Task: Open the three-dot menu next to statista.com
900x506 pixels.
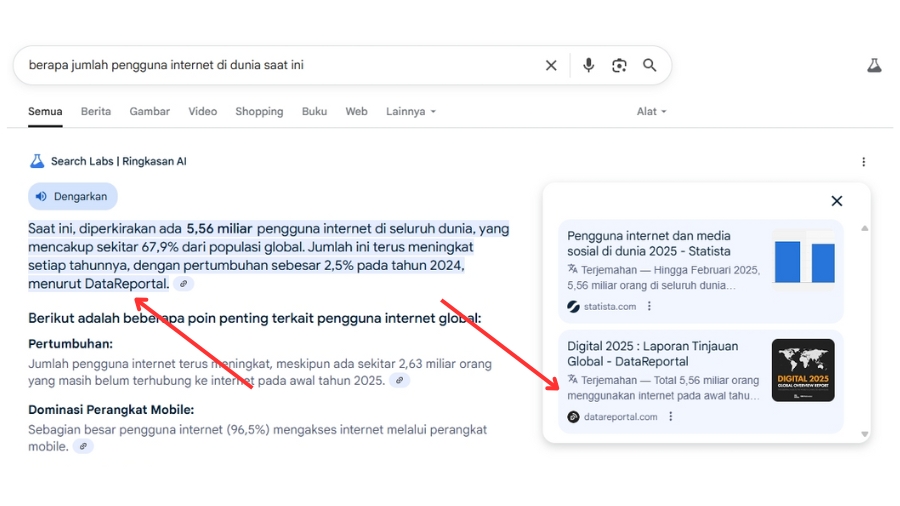Action: point(649,306)
